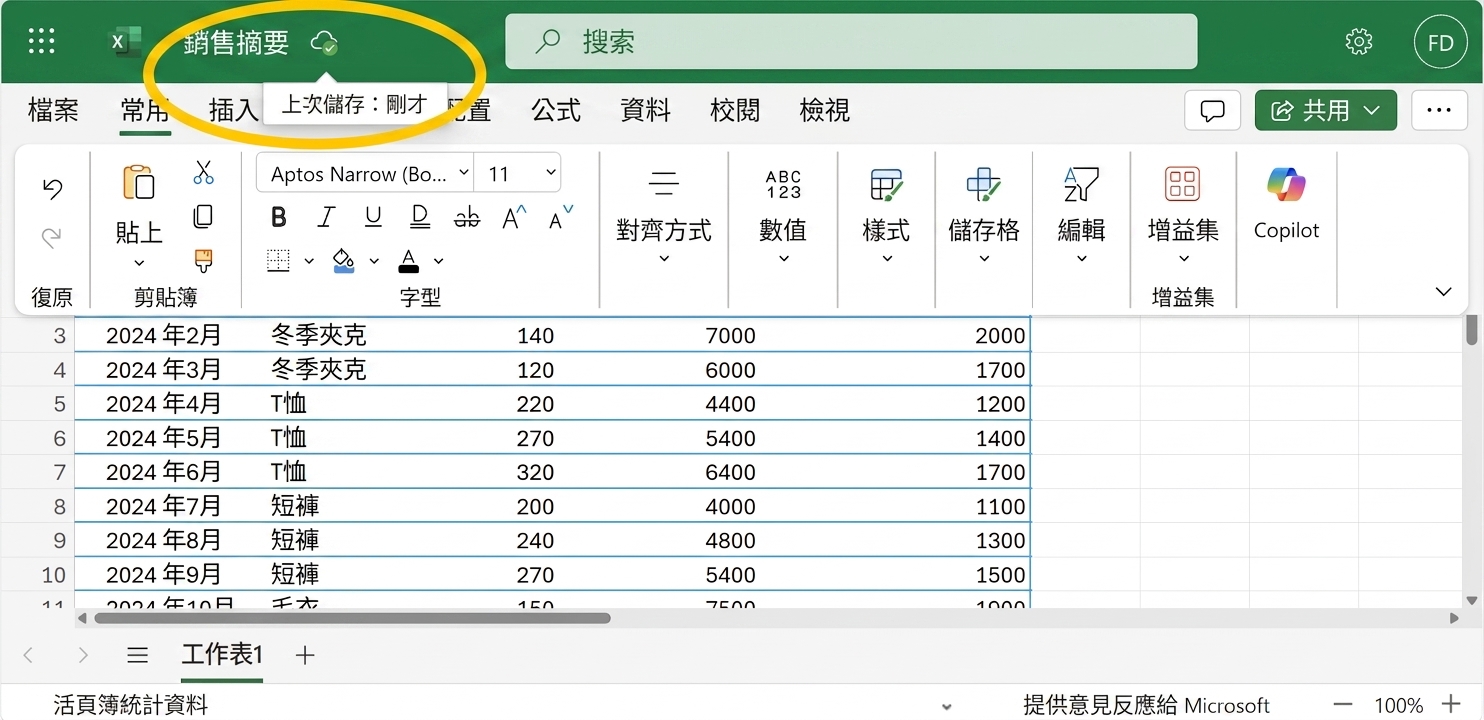Click the 100% zoom level
The image size is (1484, 720).
point(1399,706)
